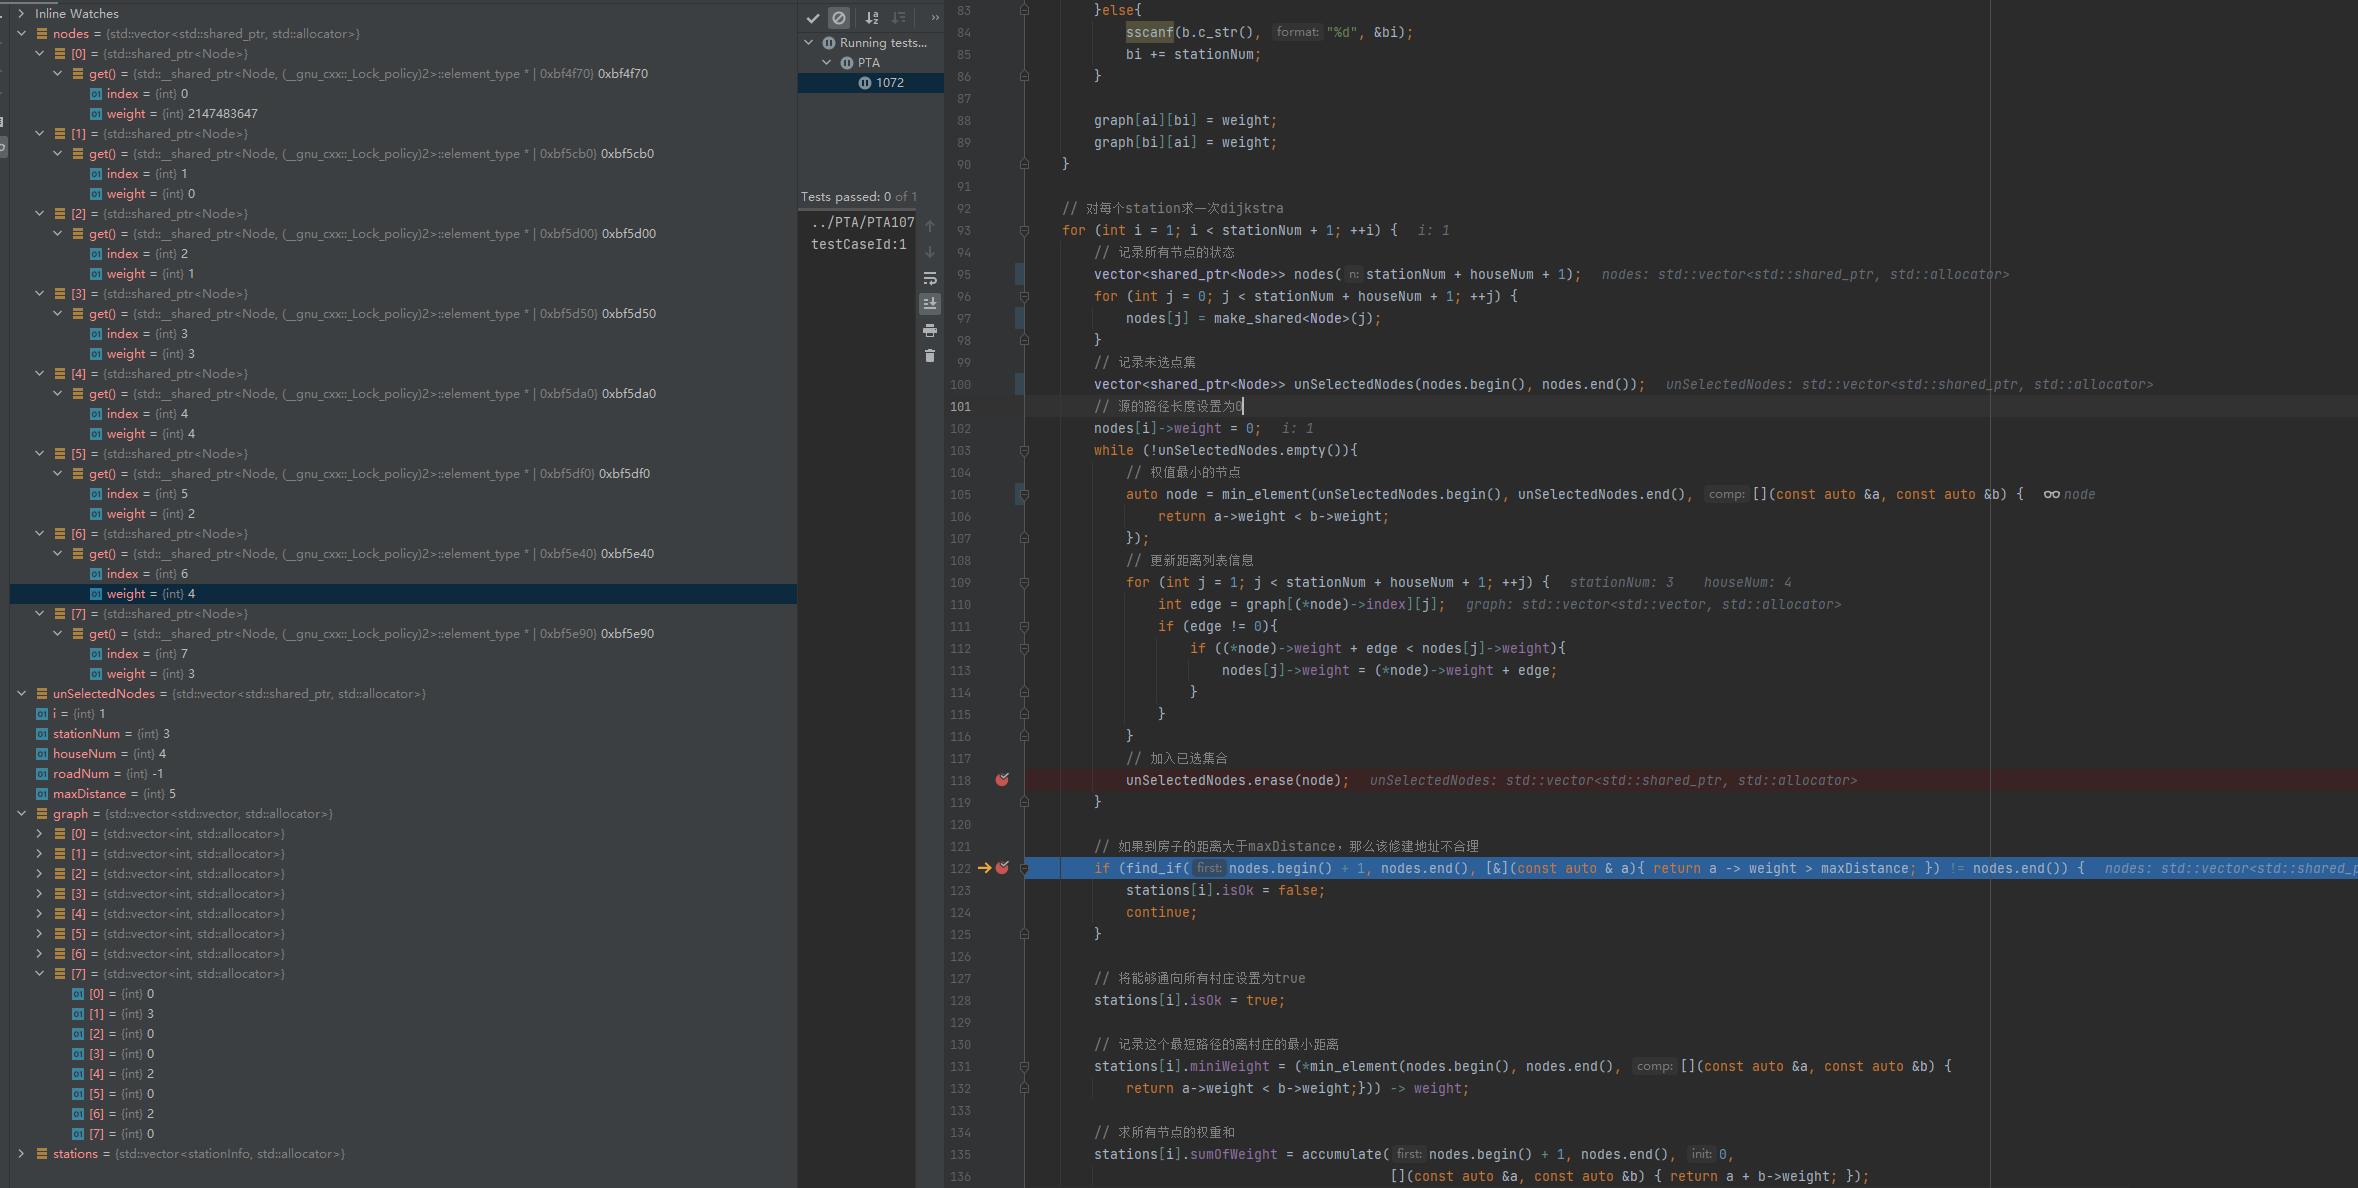This screenshot has width=2358, height=1188.
Task: Sort tests alphabetically
Action: (x=872, y=18)
